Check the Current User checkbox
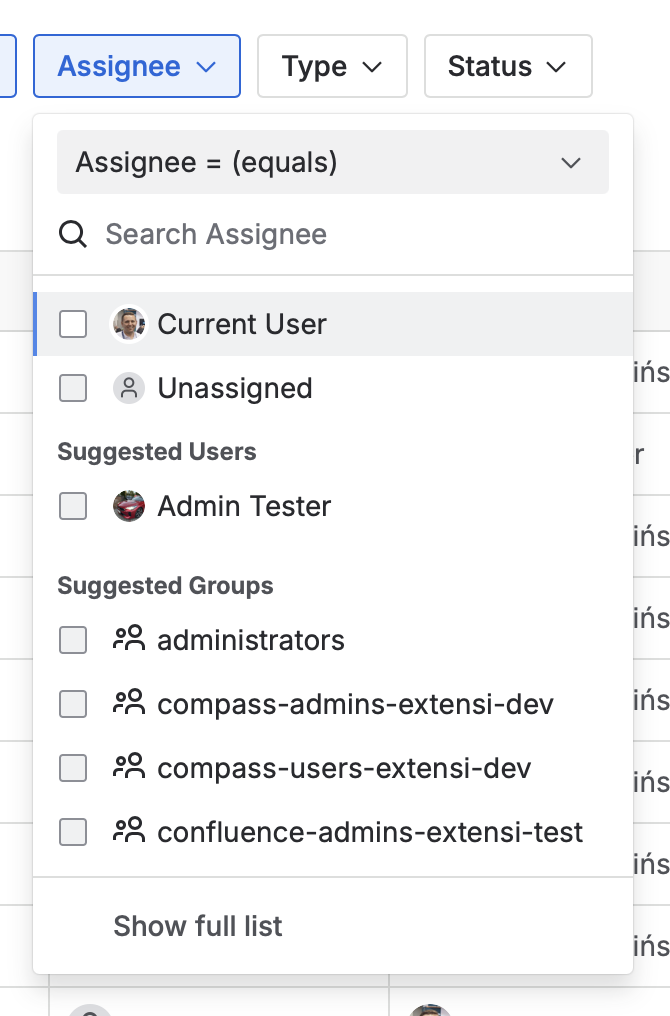Image resolution: width=670 pixels, height=1016 pixels. click(x=73, y=324)
